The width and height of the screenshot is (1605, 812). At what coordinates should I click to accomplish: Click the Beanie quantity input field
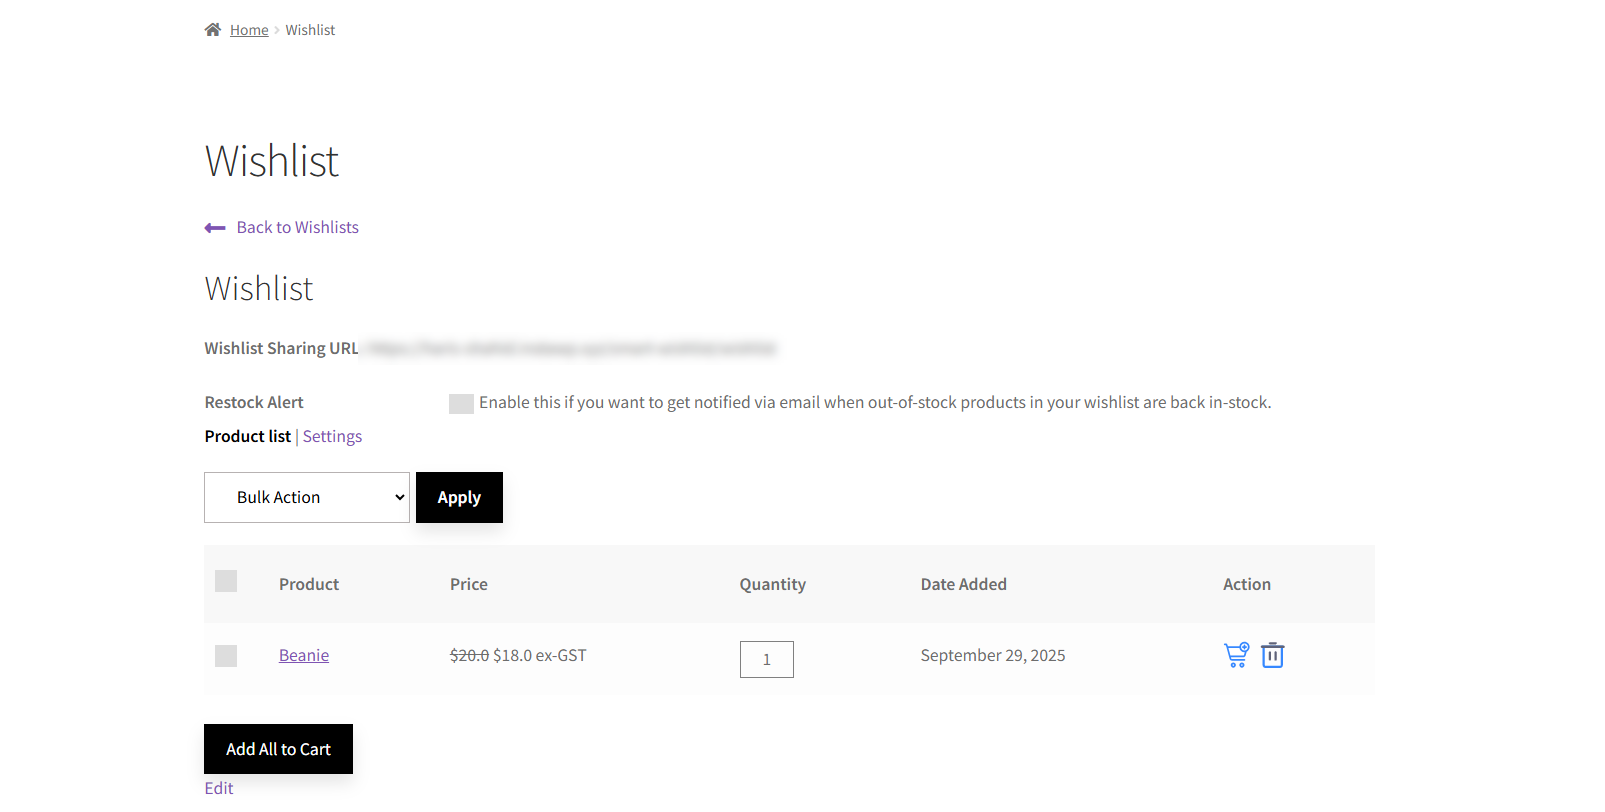click(766, 660)
